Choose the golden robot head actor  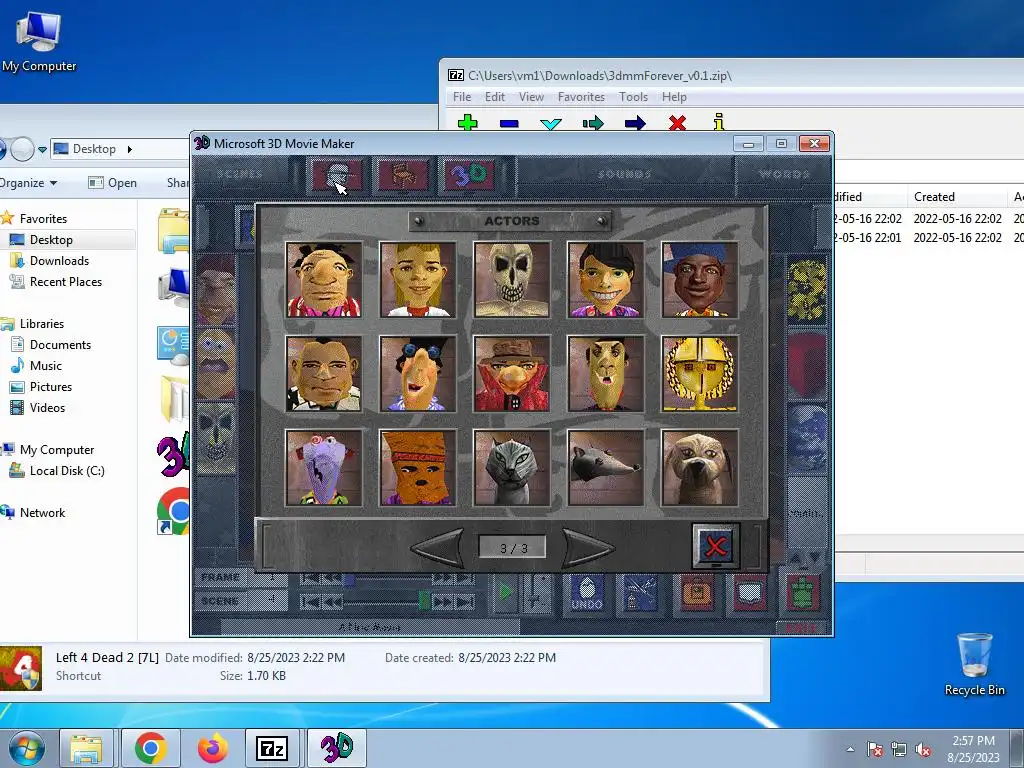pos(699,374)
